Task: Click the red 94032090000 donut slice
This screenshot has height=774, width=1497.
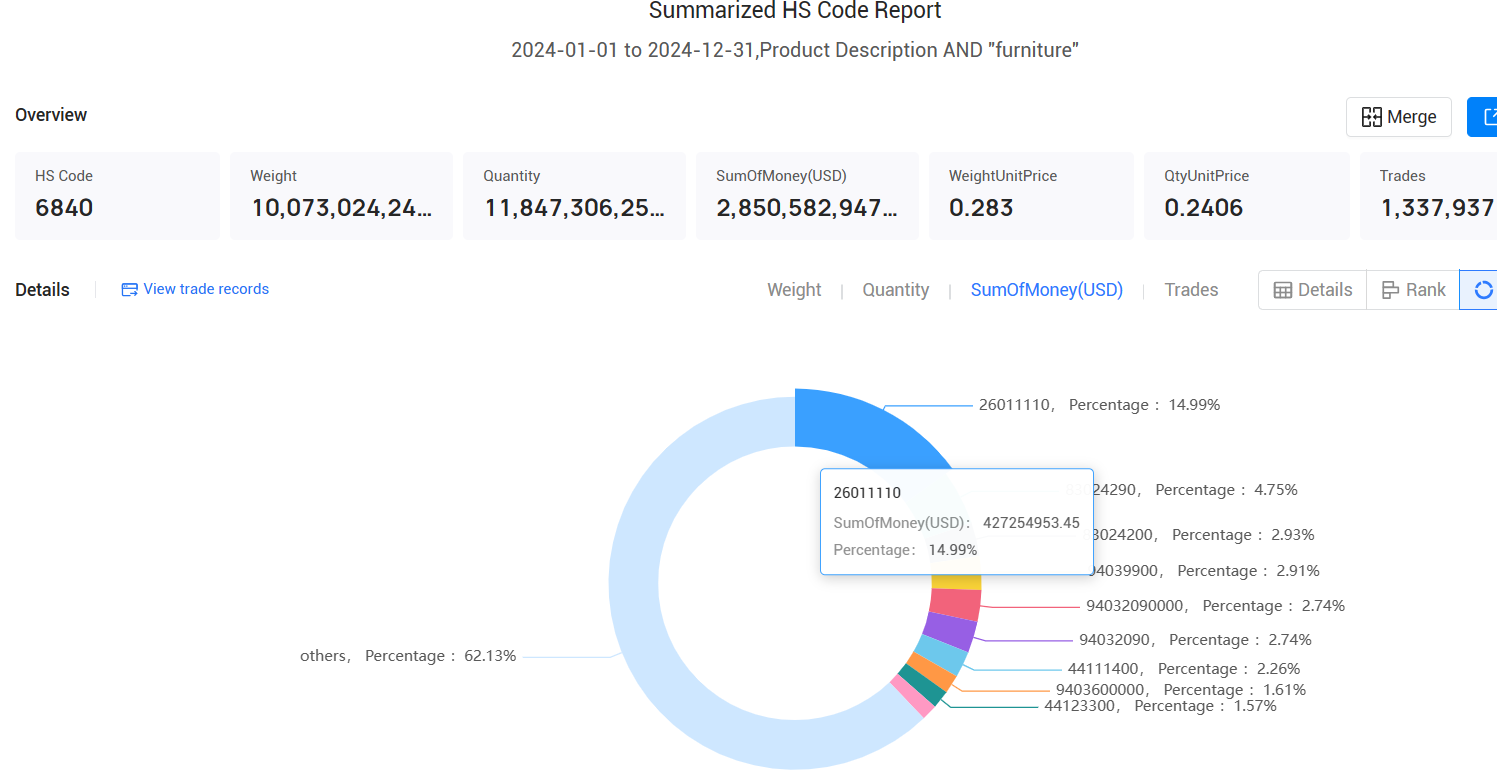Action: pos(955,604)
